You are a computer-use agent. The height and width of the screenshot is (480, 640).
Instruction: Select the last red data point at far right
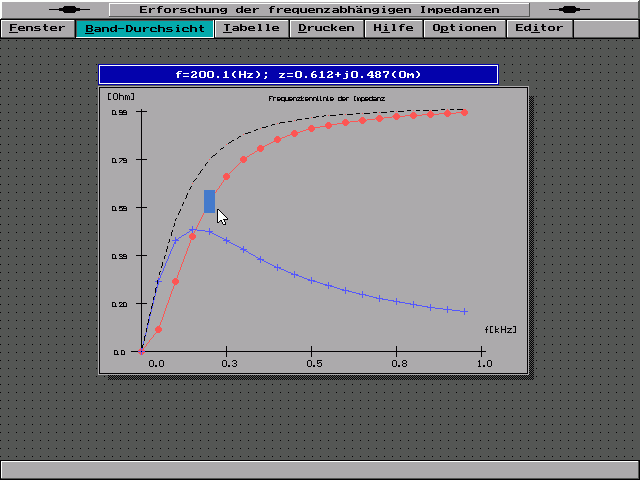tap(464, 112)
